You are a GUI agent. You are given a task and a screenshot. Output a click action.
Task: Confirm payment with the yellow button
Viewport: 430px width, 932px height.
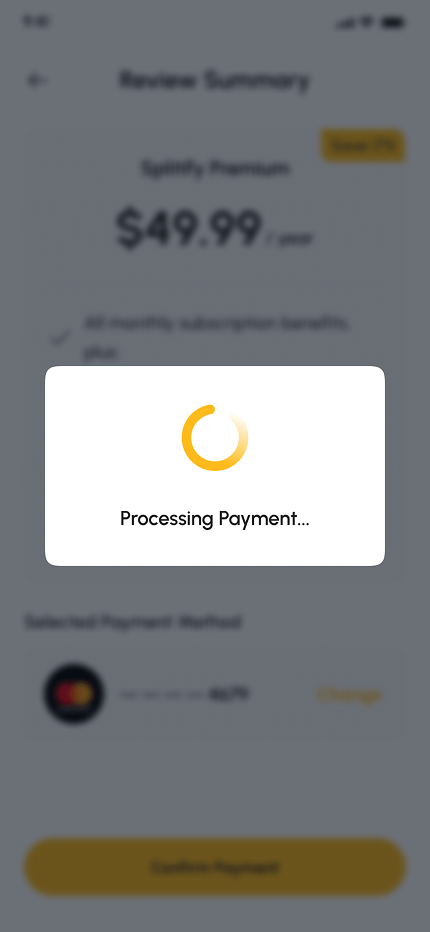tap(215, 867)
